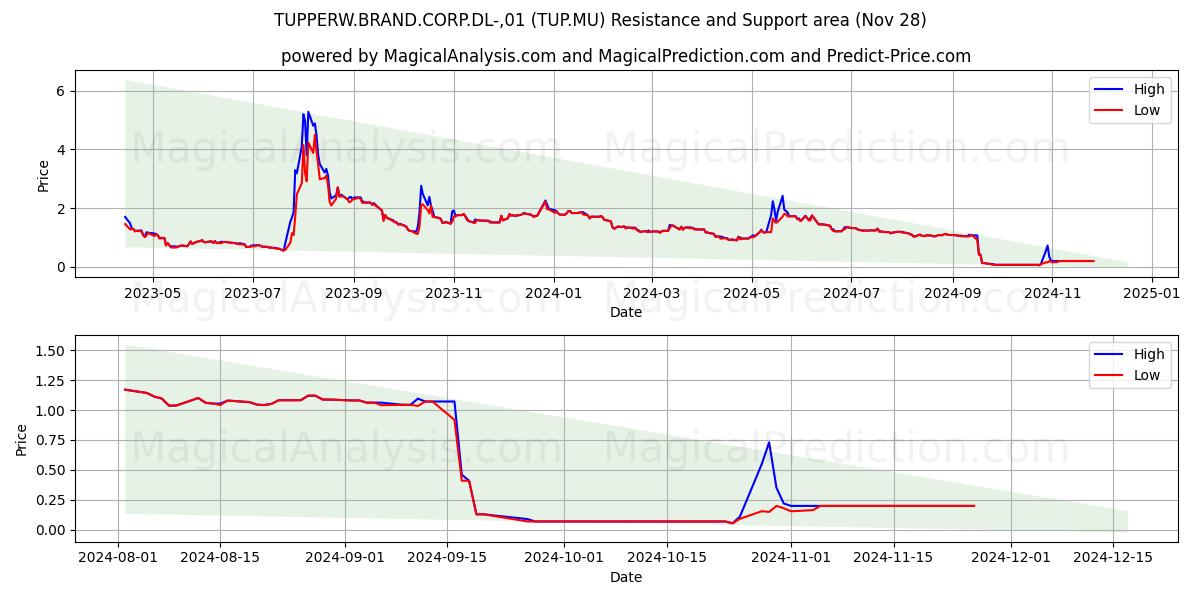Screen dimensions: 1200x600
Task: Click the y-axis value 0.75 on bottom chart
Action: (50, 441)
